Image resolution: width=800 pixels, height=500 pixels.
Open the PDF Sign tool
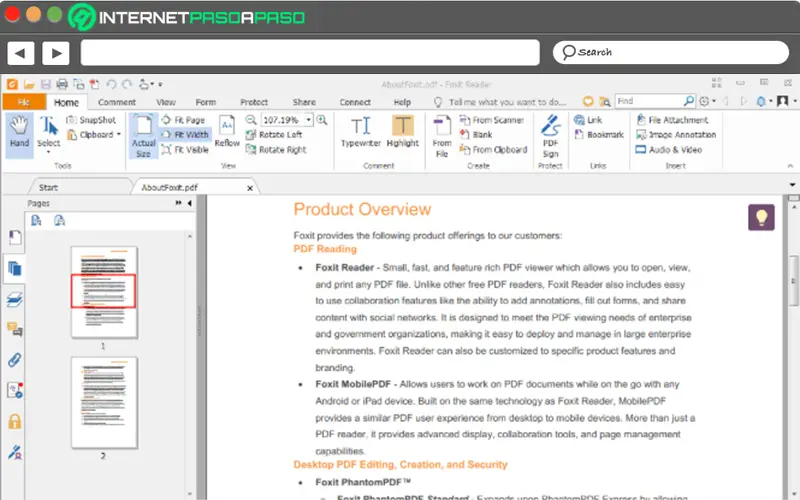click(x=550, y=134)
